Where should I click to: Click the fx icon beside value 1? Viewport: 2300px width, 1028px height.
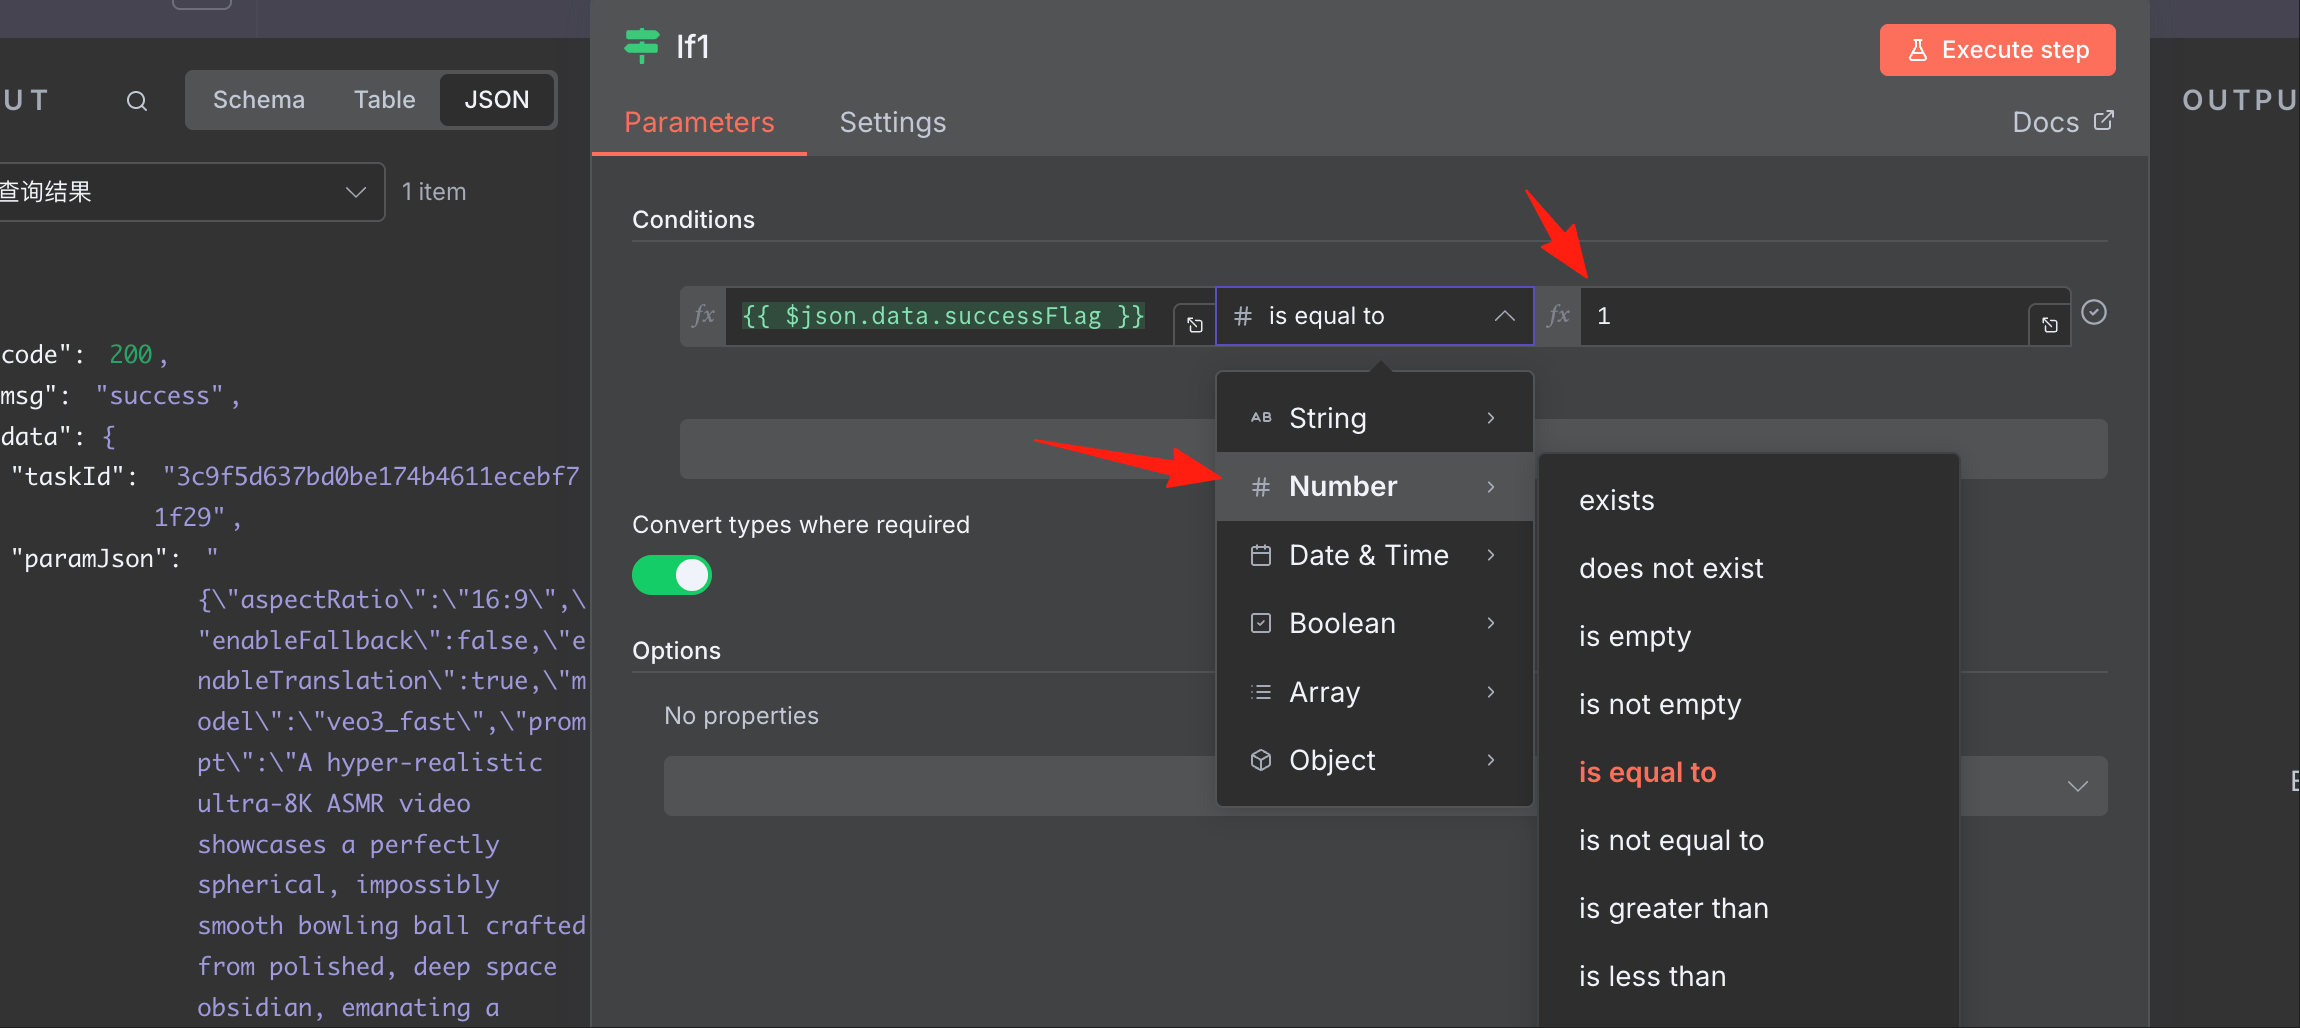click(x=1558, y=316)
